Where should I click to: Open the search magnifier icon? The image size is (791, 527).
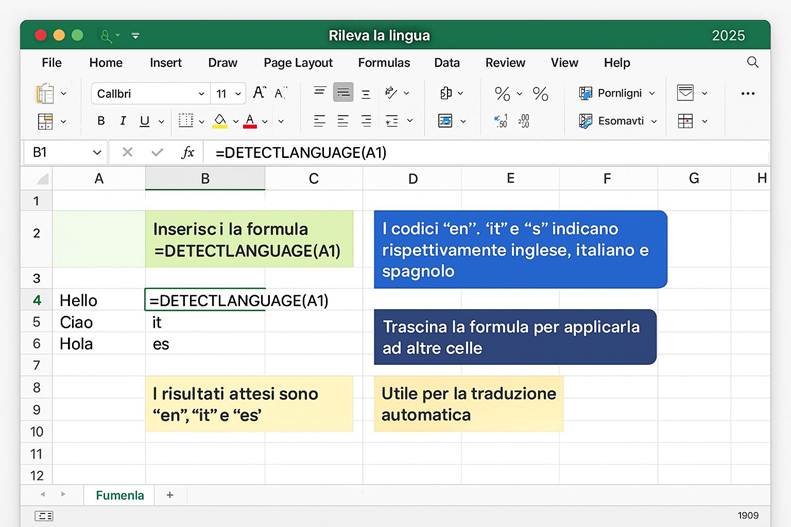752,63
